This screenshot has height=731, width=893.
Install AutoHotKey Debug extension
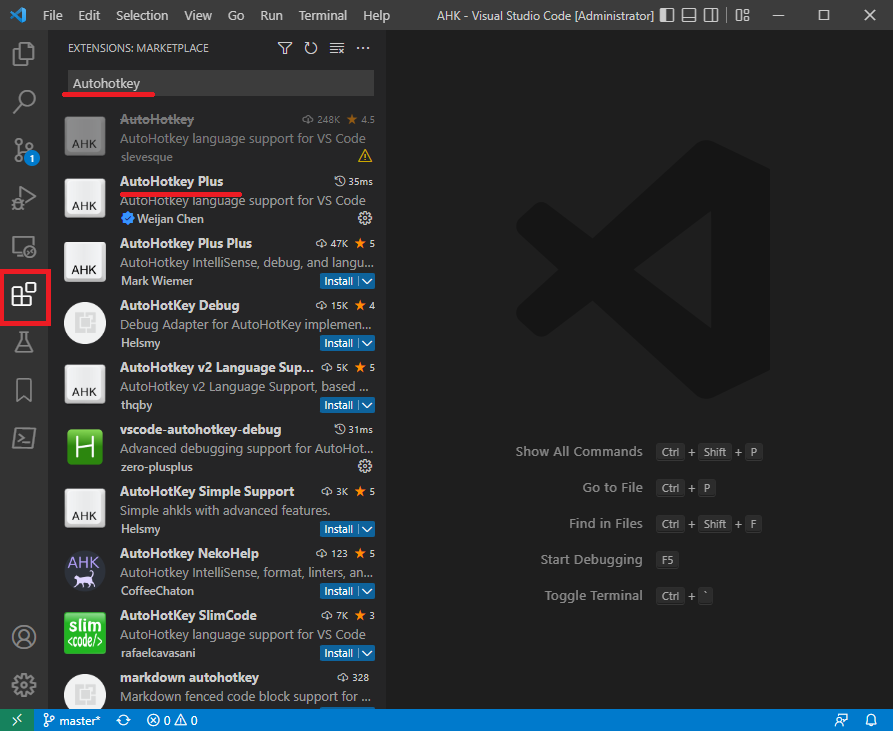click(x=339, y=343)
